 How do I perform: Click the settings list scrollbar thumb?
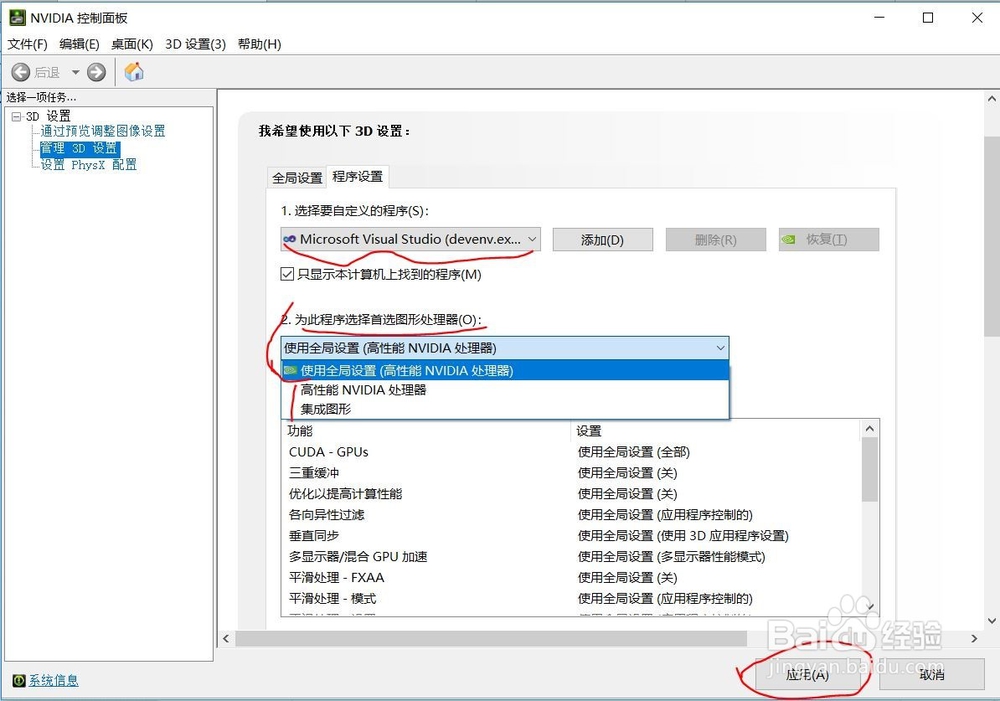point(870,470)
